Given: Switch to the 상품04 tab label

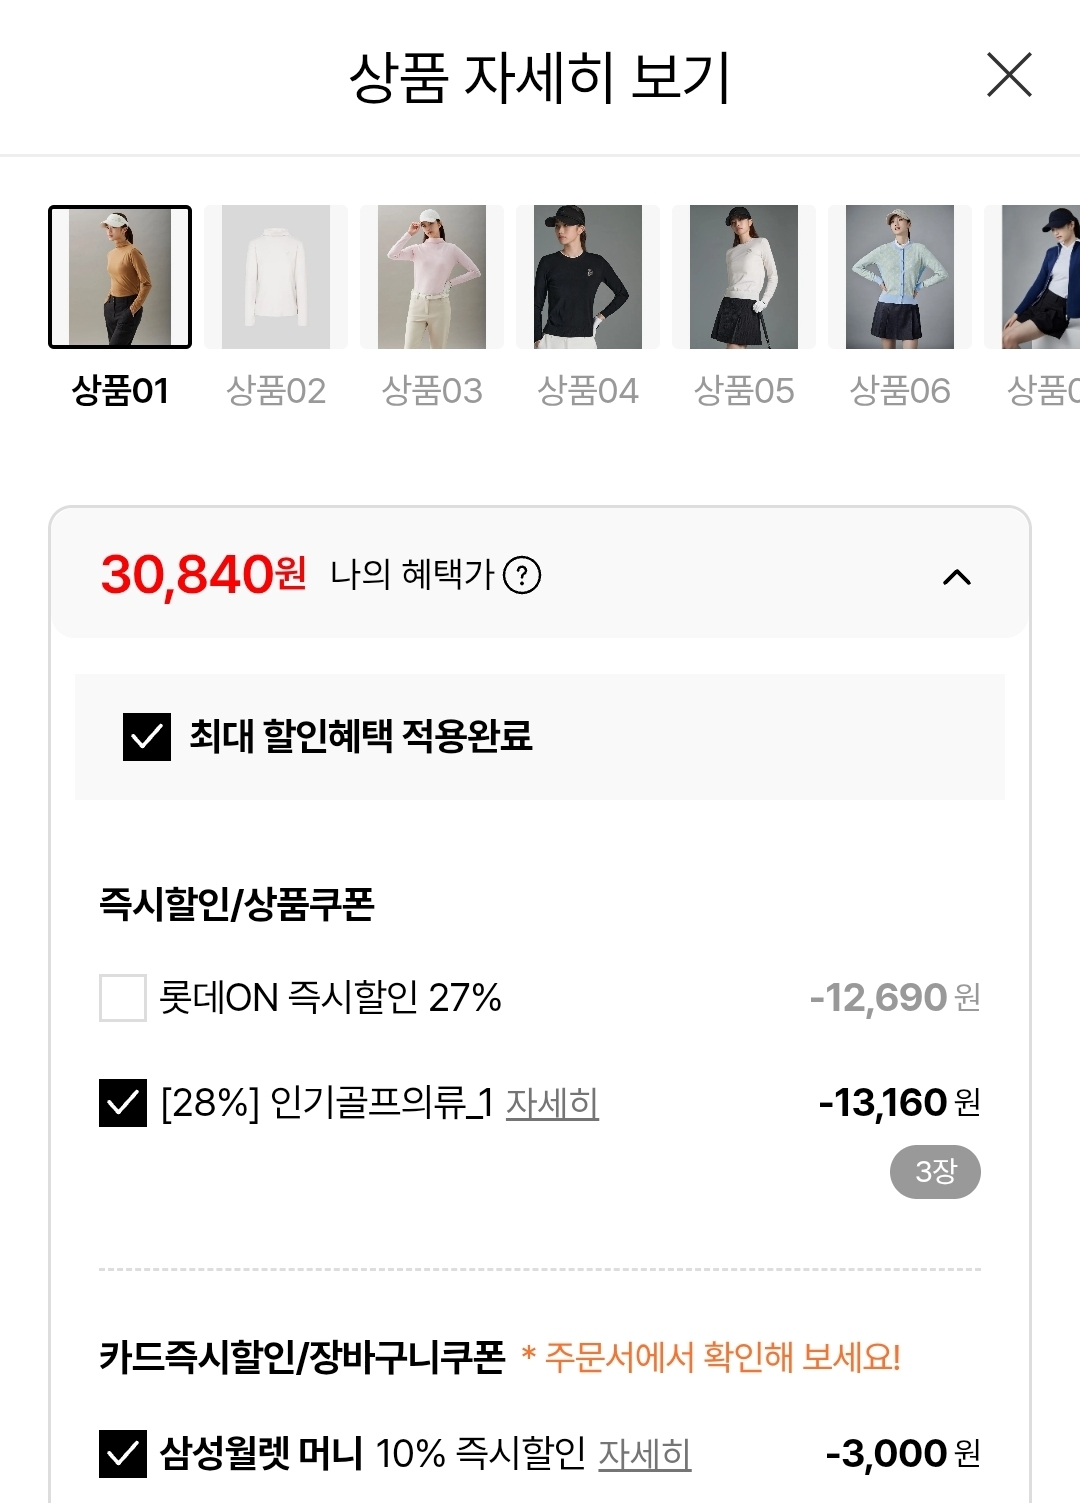Looking at the screenshot, I should [x=588, y=391].
